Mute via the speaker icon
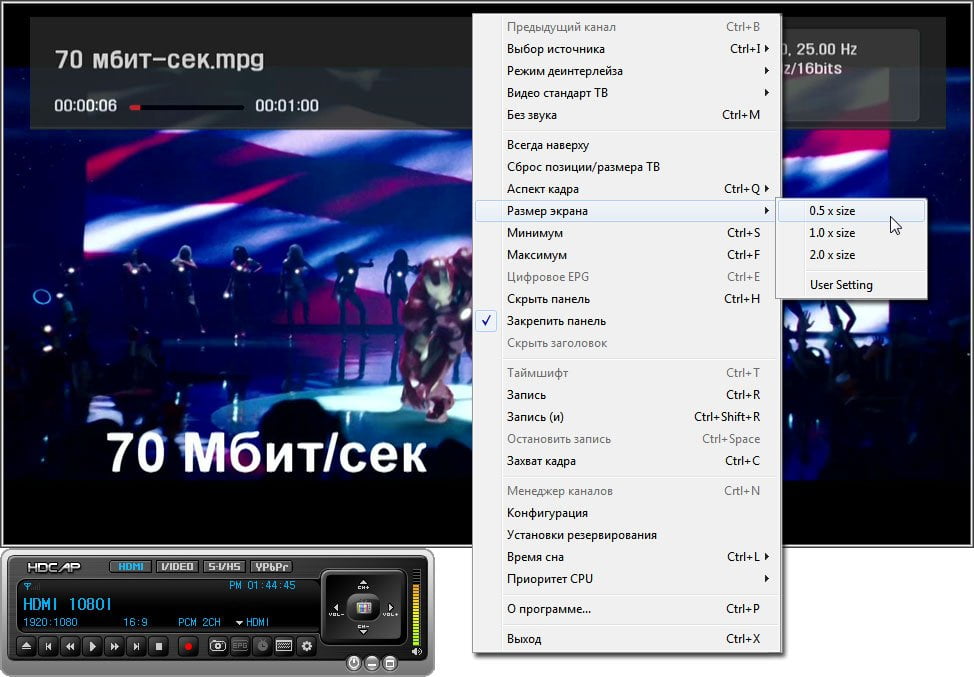The image size is (974, 677). pyautogui.click(x=416, y=651)
